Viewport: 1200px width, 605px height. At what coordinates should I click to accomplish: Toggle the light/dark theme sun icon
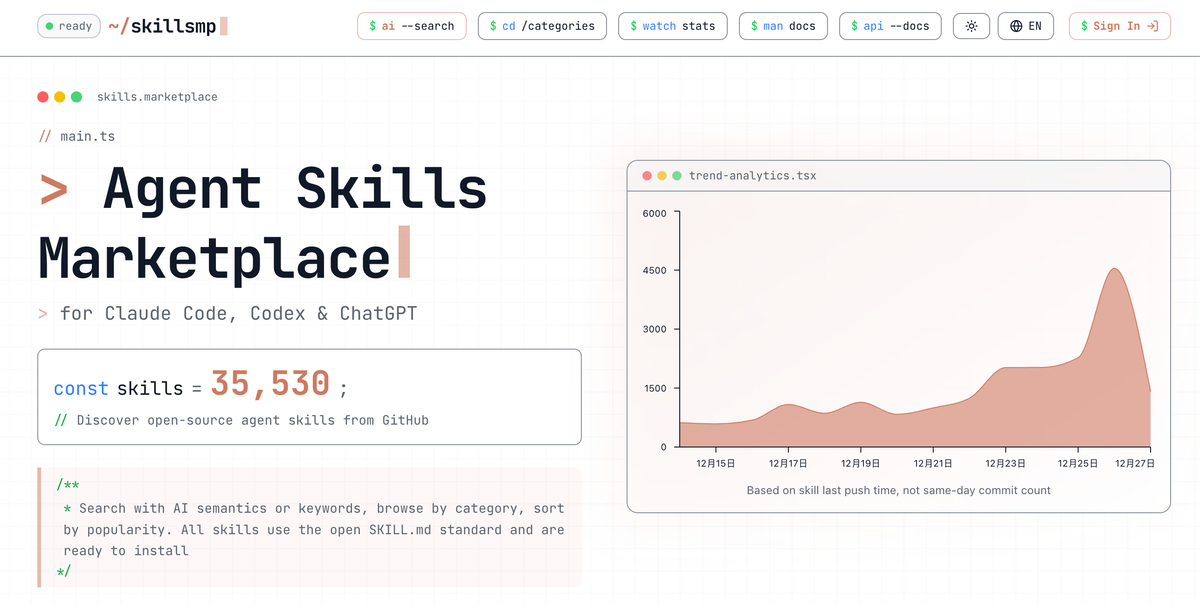[x=971, y=26]
